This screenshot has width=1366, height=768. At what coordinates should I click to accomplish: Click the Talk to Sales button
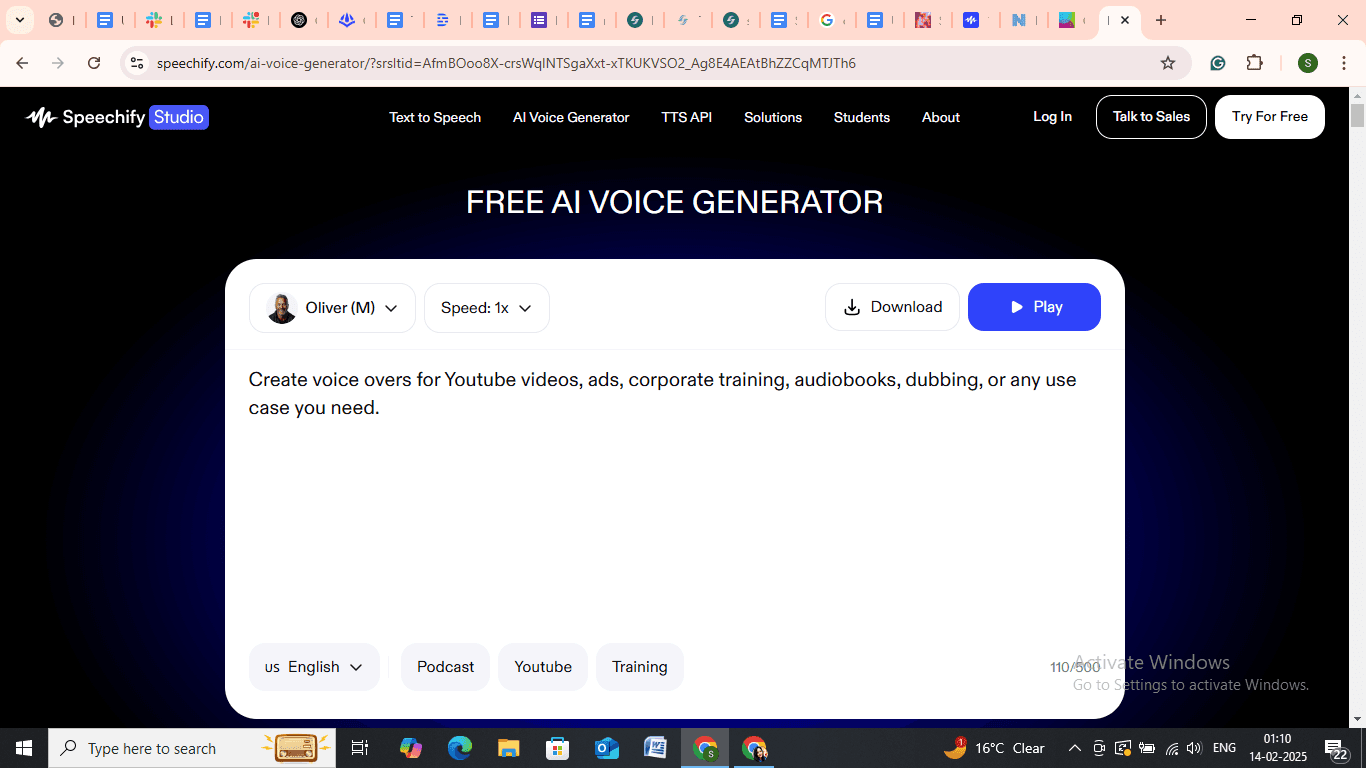(1151, 117)
